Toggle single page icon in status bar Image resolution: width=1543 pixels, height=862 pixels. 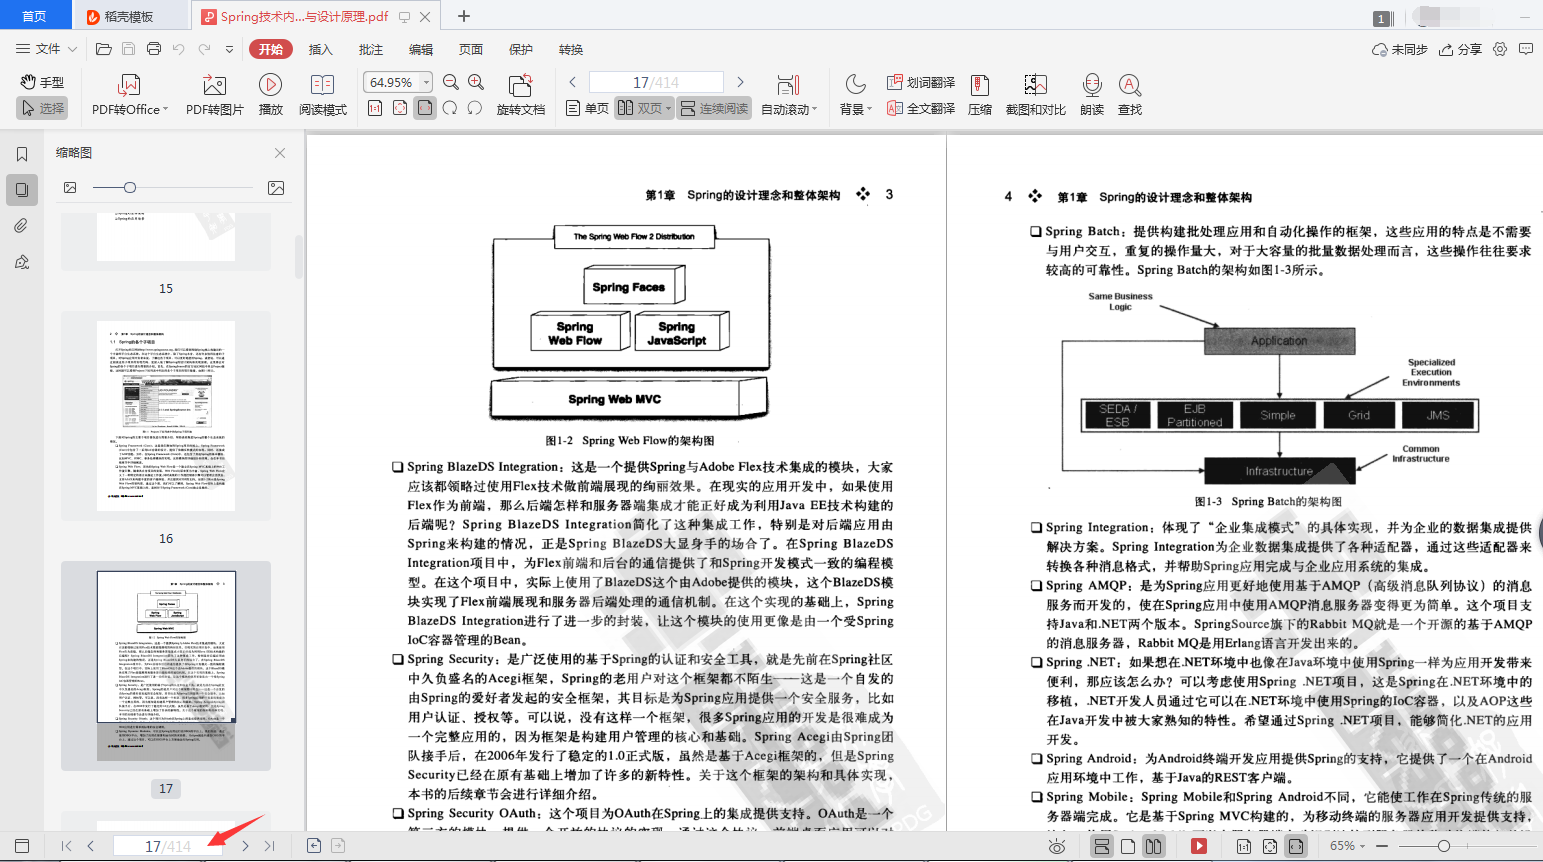pos(1128,846)
